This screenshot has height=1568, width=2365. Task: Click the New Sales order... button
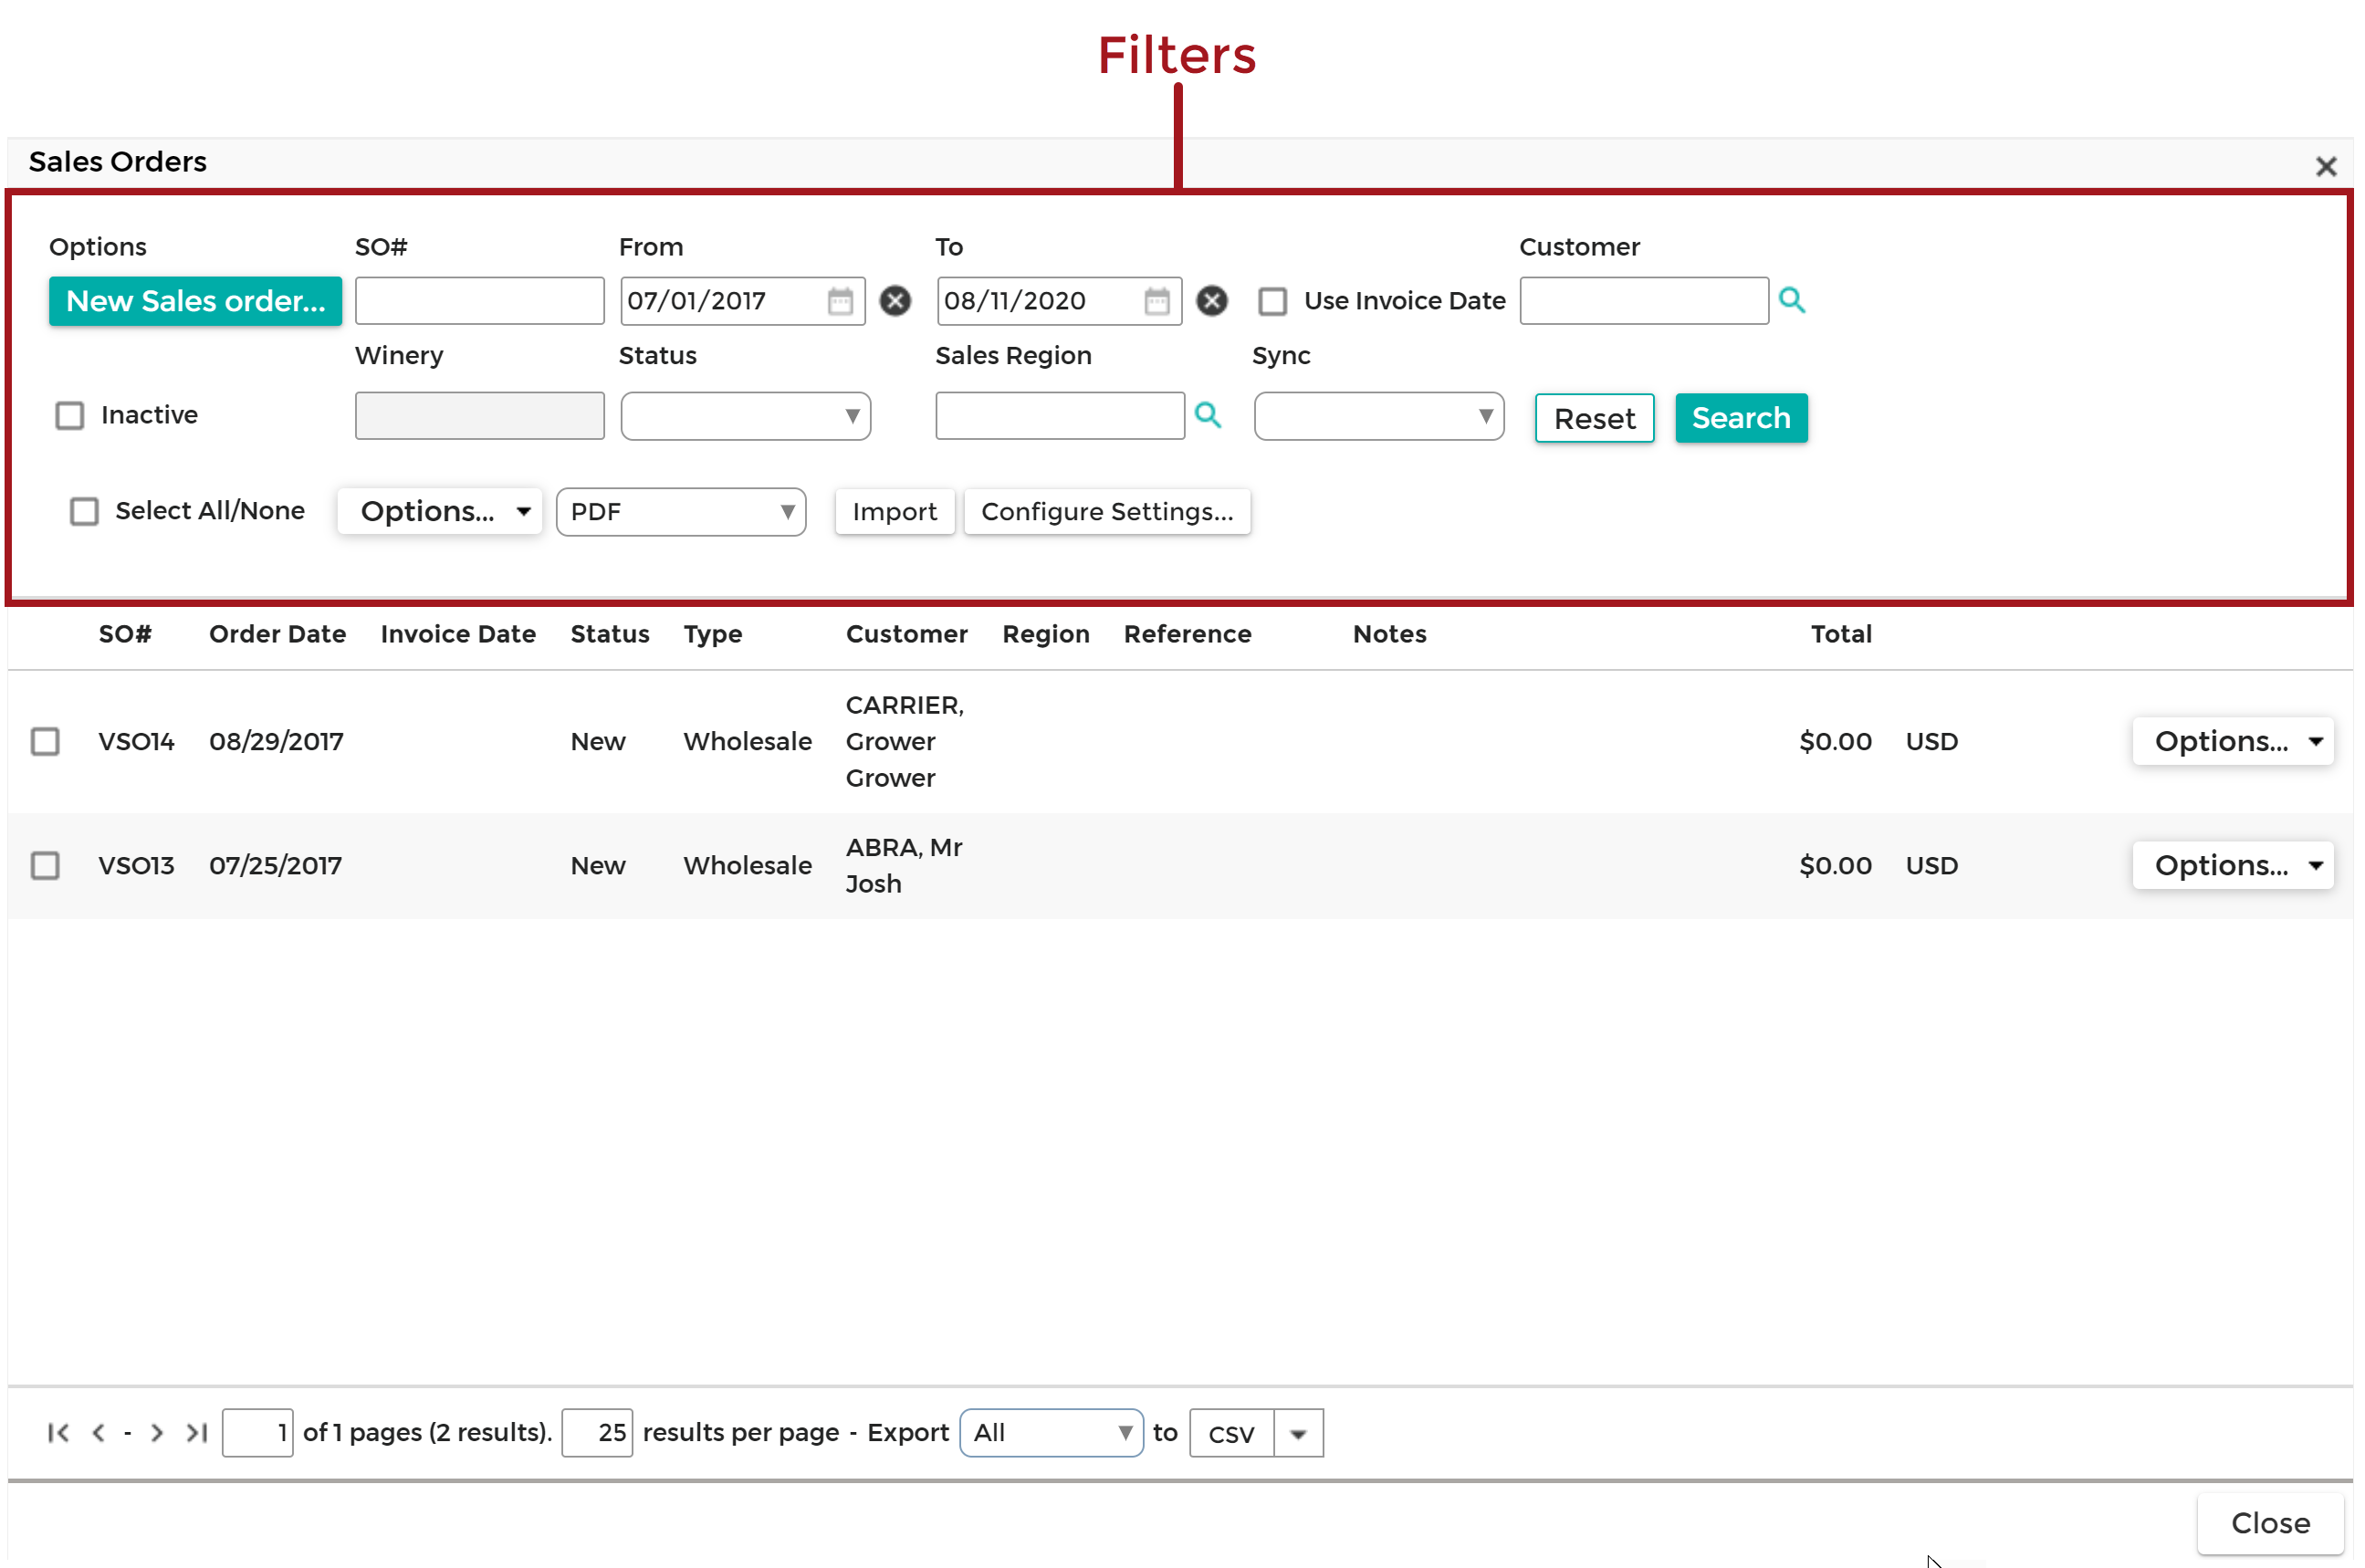click(196, 302)
